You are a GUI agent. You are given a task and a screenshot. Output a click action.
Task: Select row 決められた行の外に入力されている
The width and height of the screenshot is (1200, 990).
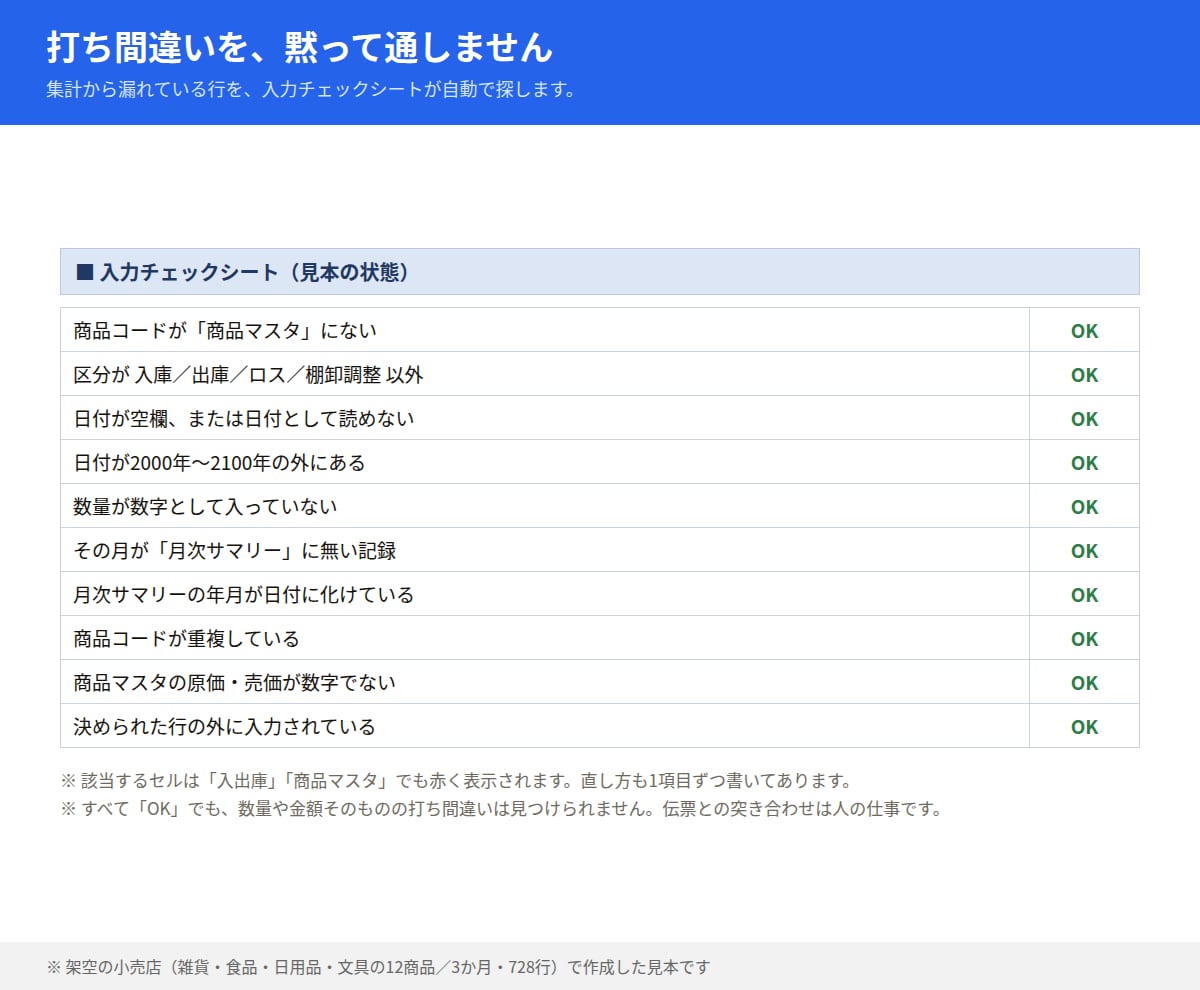pos(600,726)
